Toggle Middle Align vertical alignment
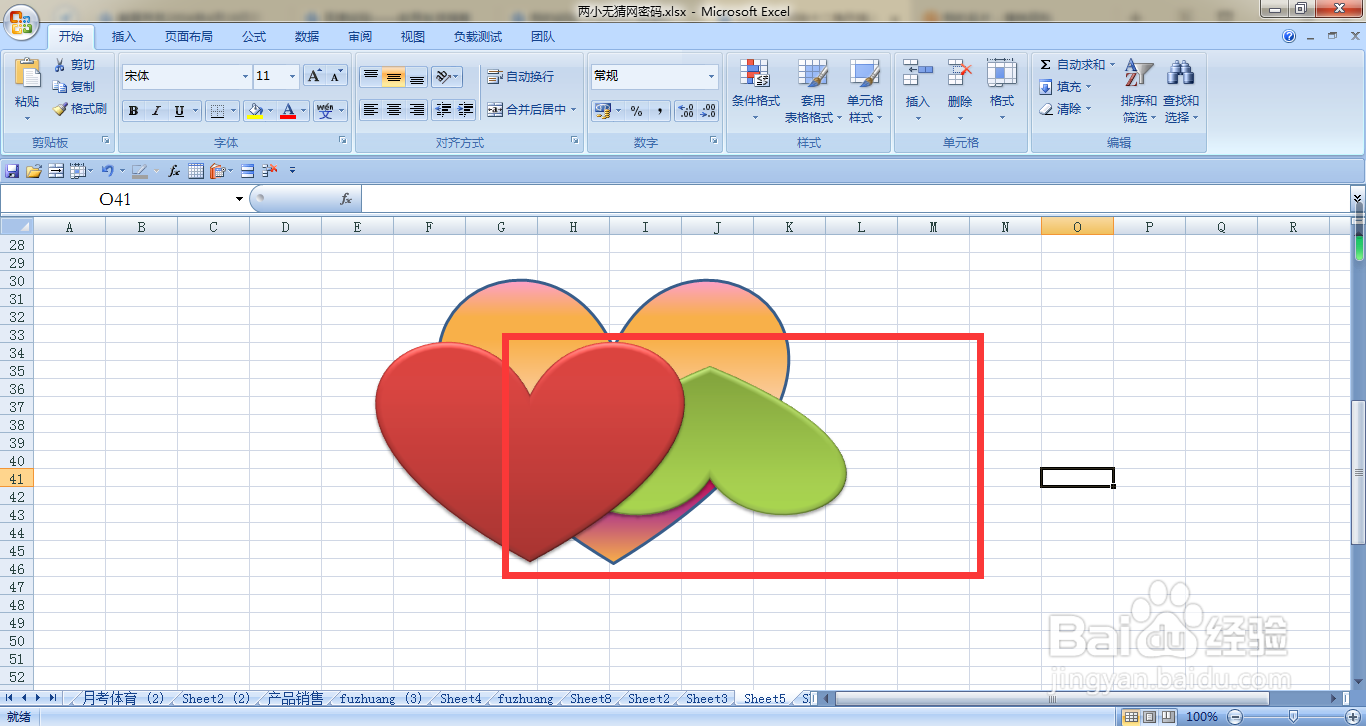 pyautogui.click(x=393, y=77)
